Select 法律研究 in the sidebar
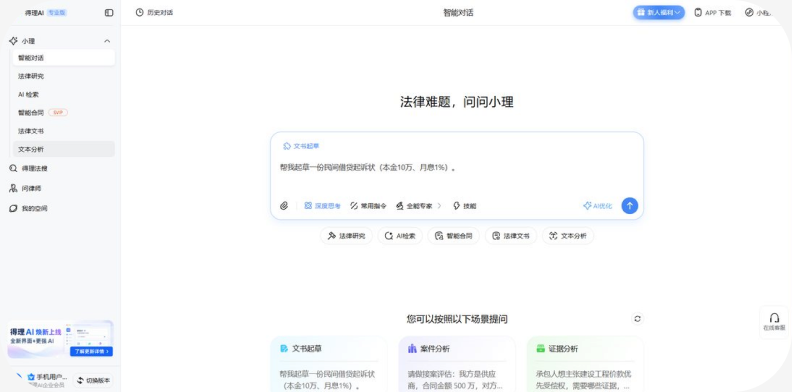792x392 pixels. tap(64, 76)
